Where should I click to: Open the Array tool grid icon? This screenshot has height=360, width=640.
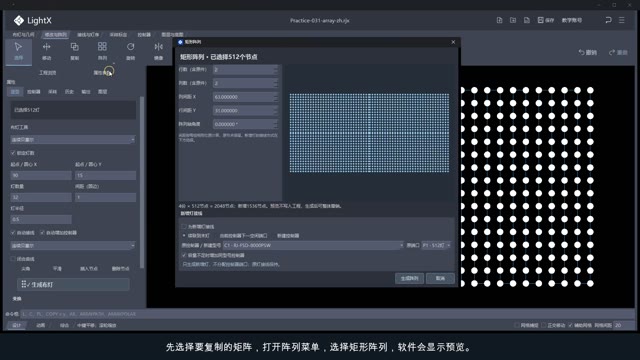(102, 47)
